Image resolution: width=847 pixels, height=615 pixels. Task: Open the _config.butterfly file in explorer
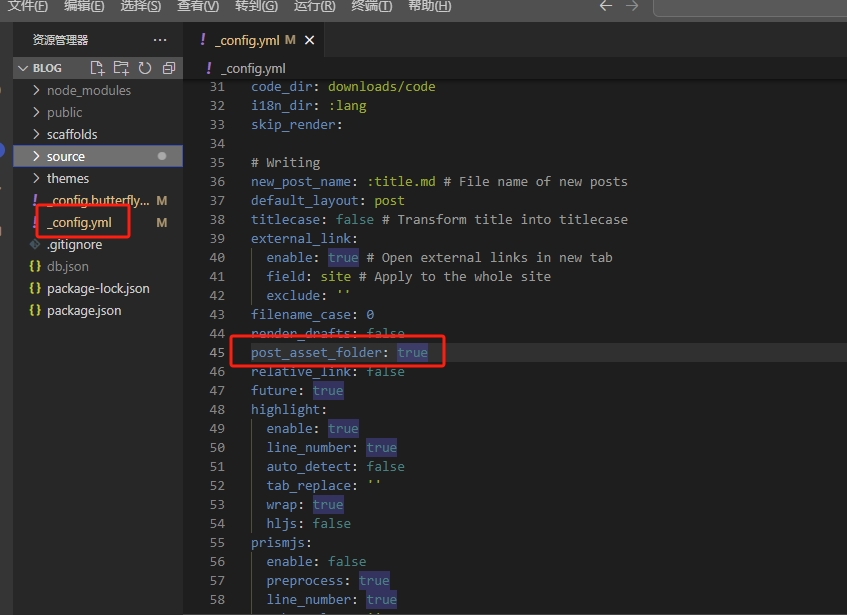[98, 200]
